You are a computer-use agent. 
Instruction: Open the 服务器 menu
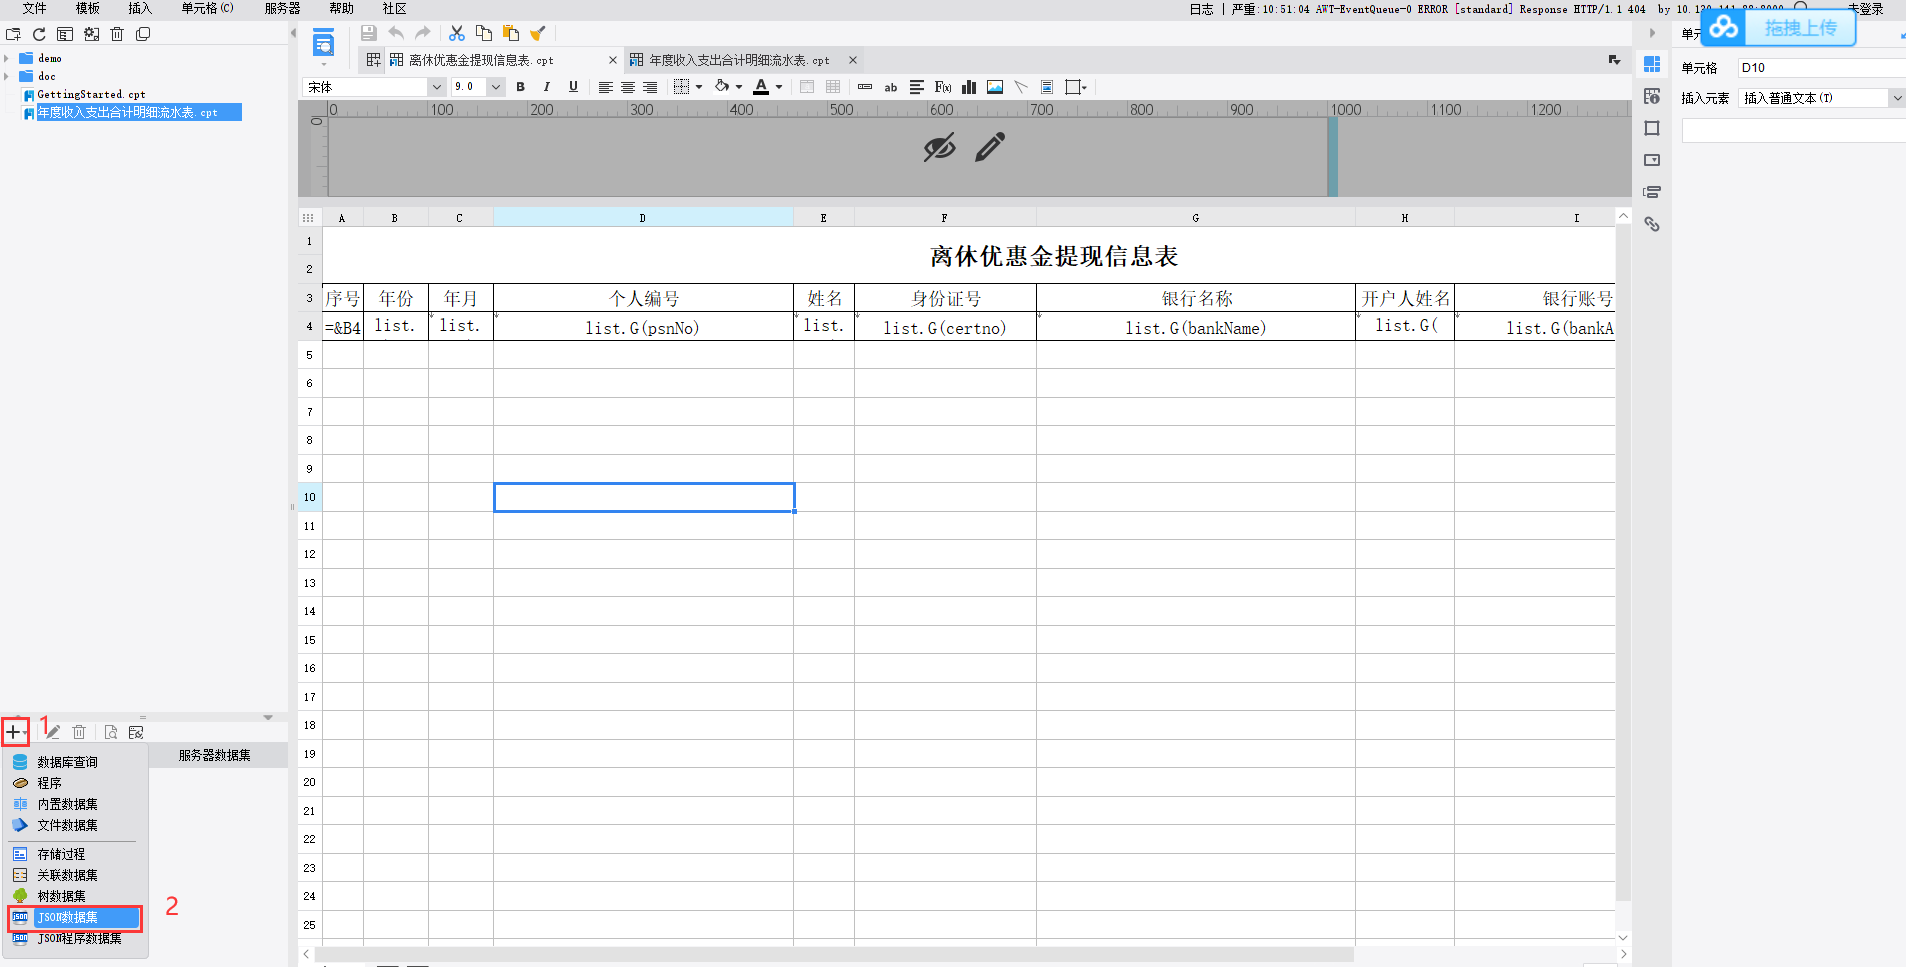[x=282, y=8]
